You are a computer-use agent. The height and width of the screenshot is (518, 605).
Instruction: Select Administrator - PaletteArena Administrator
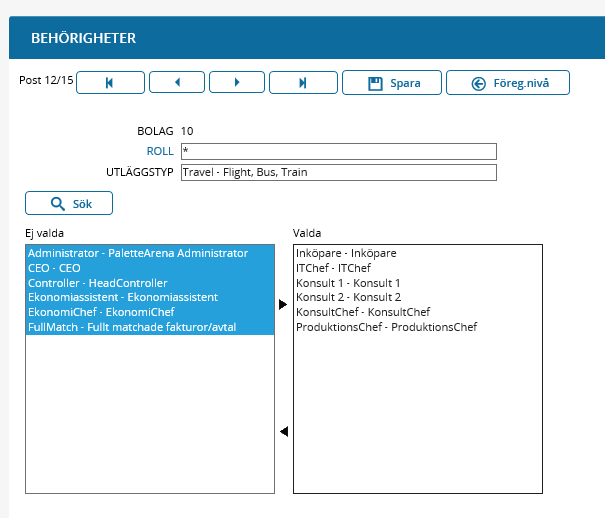pyautogui.click(x=150, y=253)
